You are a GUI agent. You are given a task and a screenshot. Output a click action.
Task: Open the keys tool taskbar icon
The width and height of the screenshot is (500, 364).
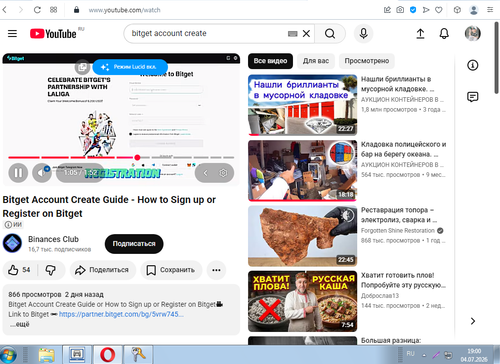[x=138, y=355]
